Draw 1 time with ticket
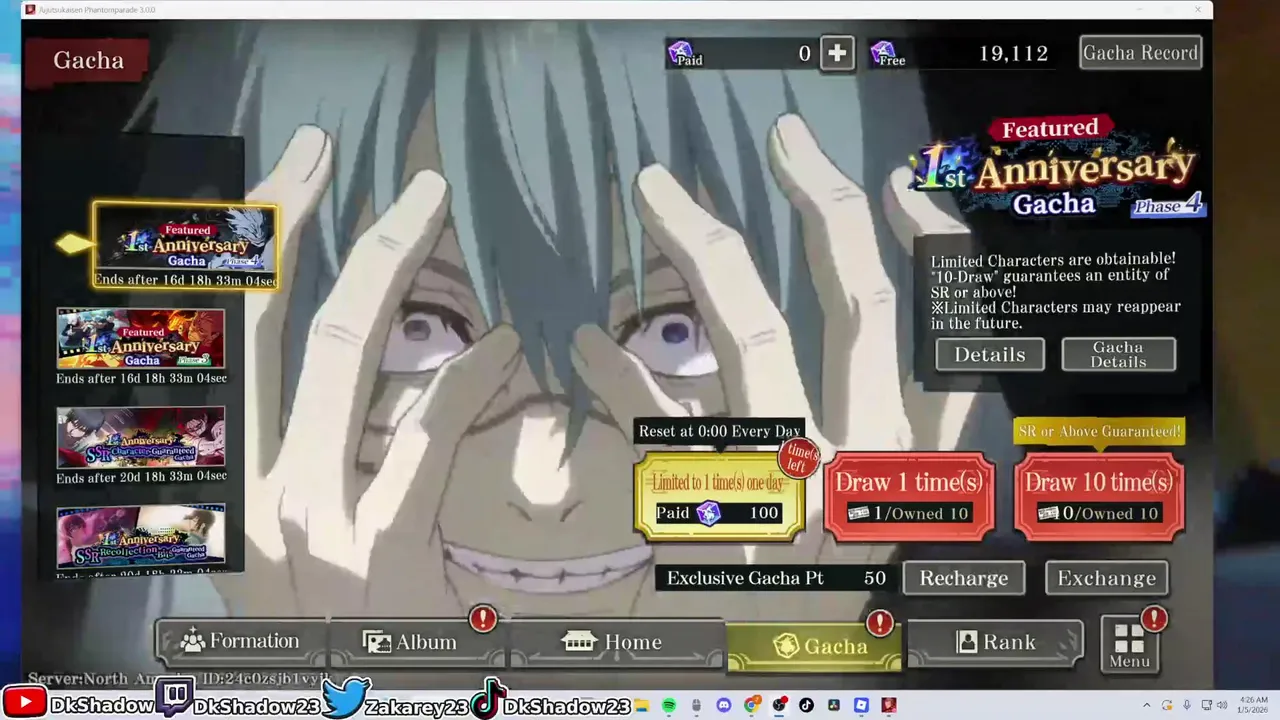The width and height of the screenshot is (1280, 720). pos(909,496)
